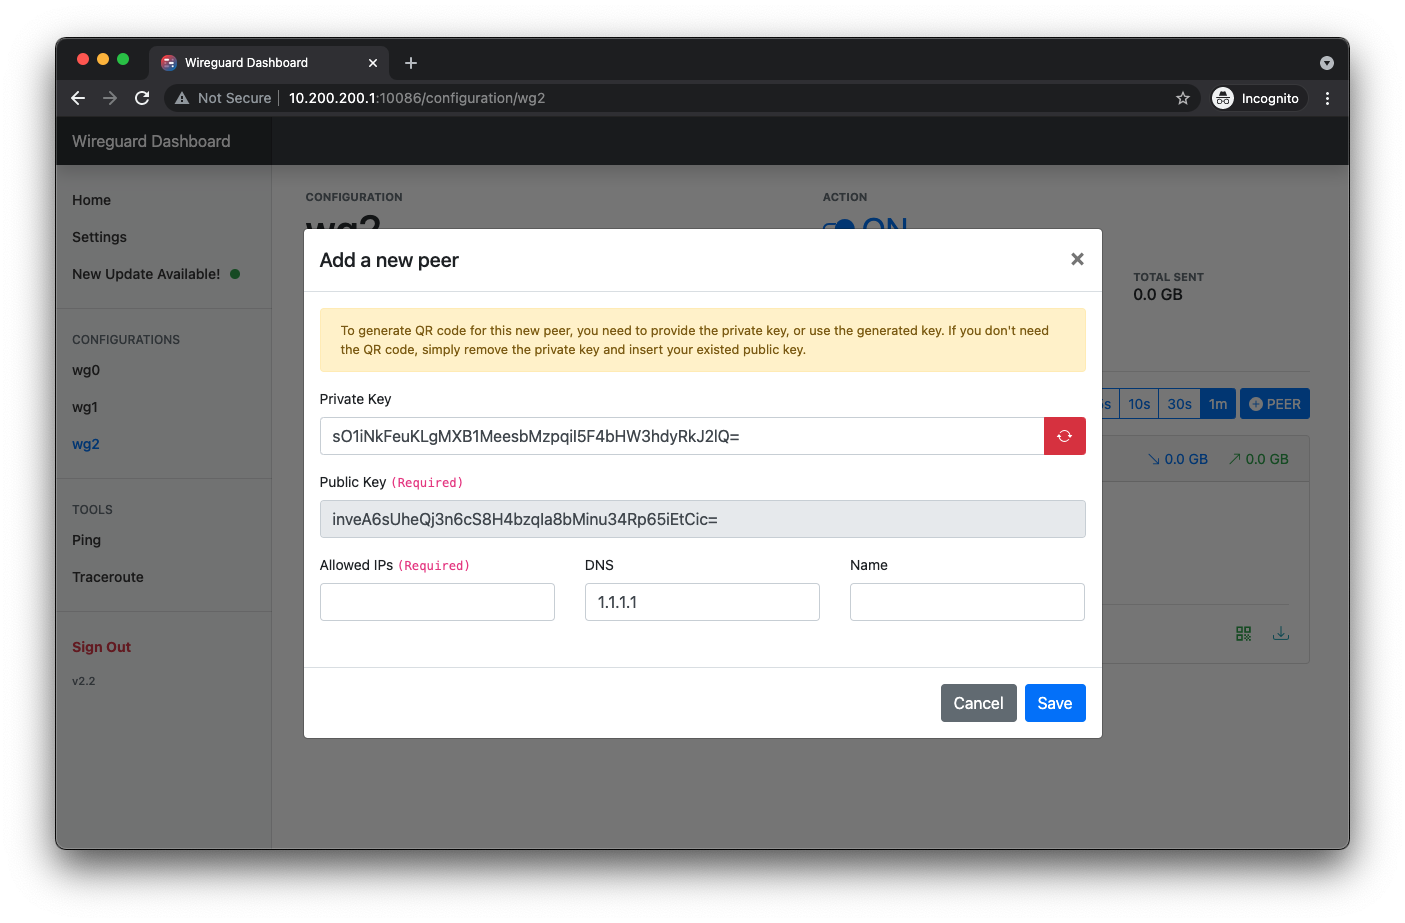Close the Add a new peer dialog
The width and height of the screenshot is (1405, 923).
[1077, 259]
